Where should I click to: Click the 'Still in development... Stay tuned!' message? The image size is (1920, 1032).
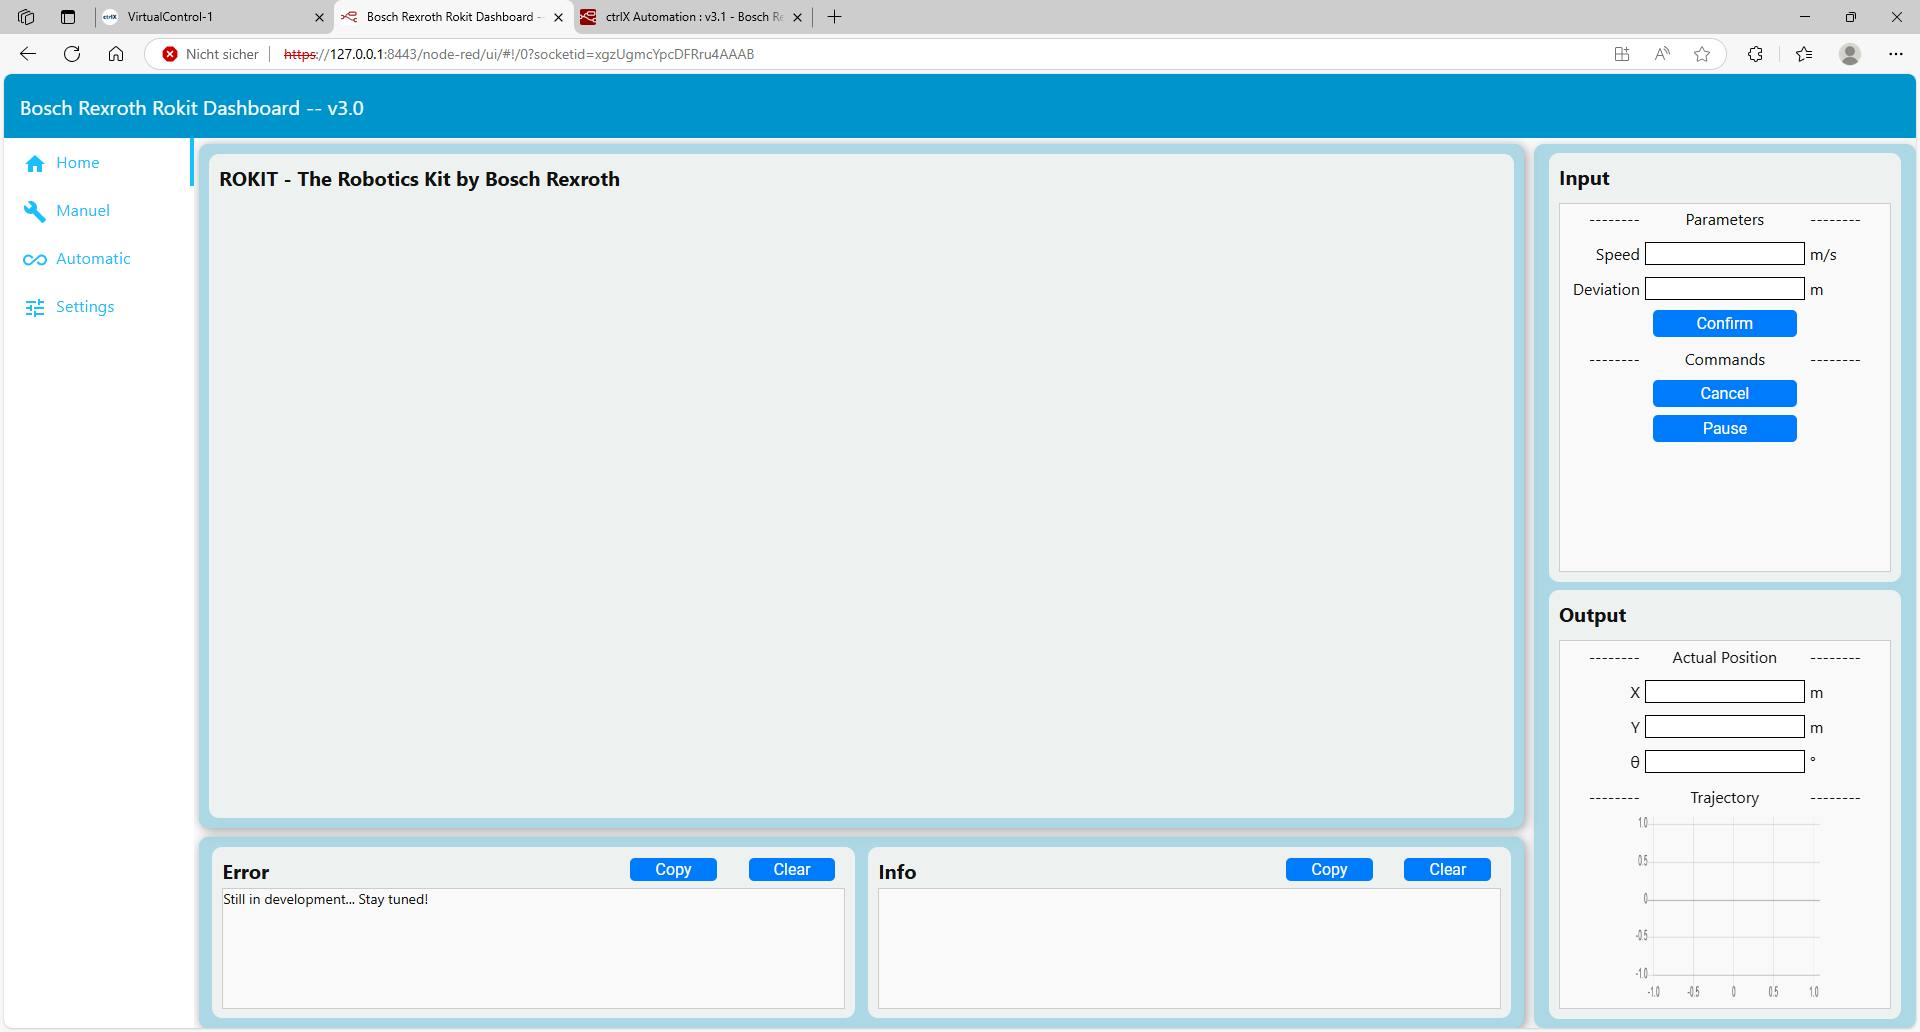click(x=325, y=899)
